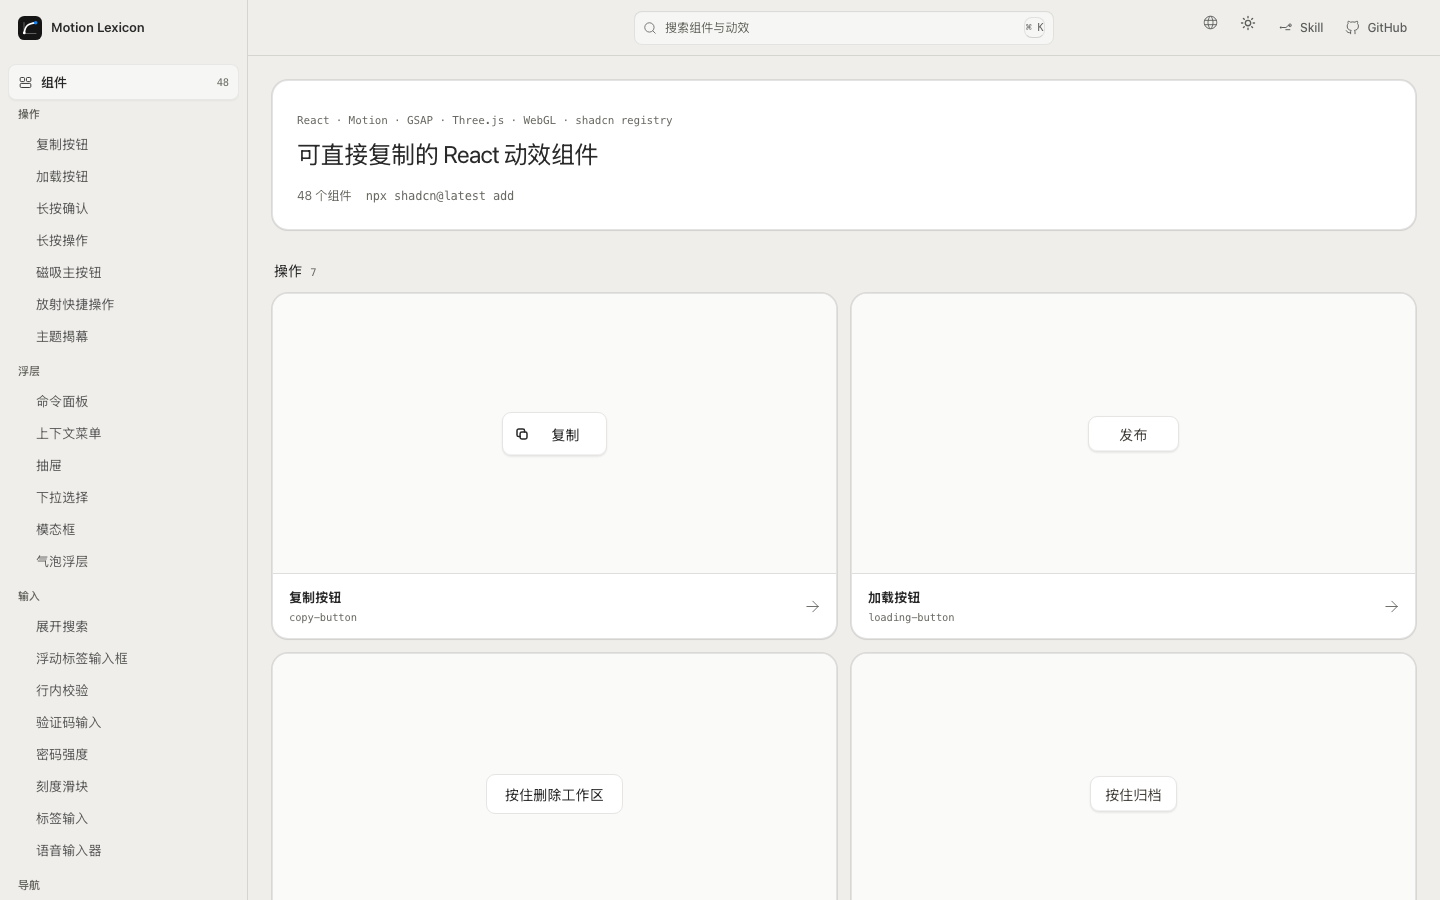This screenshot has height=900, width=1440.
Task: Open 展开搜索 sidebar entry
Action: click(x=62, y=627)
